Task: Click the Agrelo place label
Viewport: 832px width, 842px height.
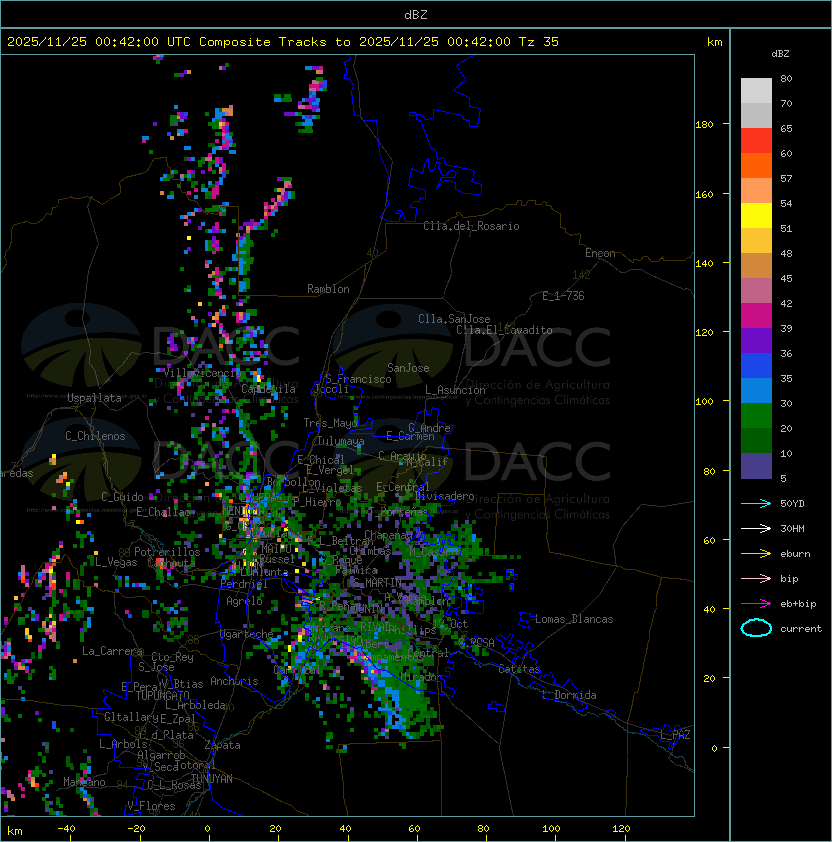Action: [244, 601]
